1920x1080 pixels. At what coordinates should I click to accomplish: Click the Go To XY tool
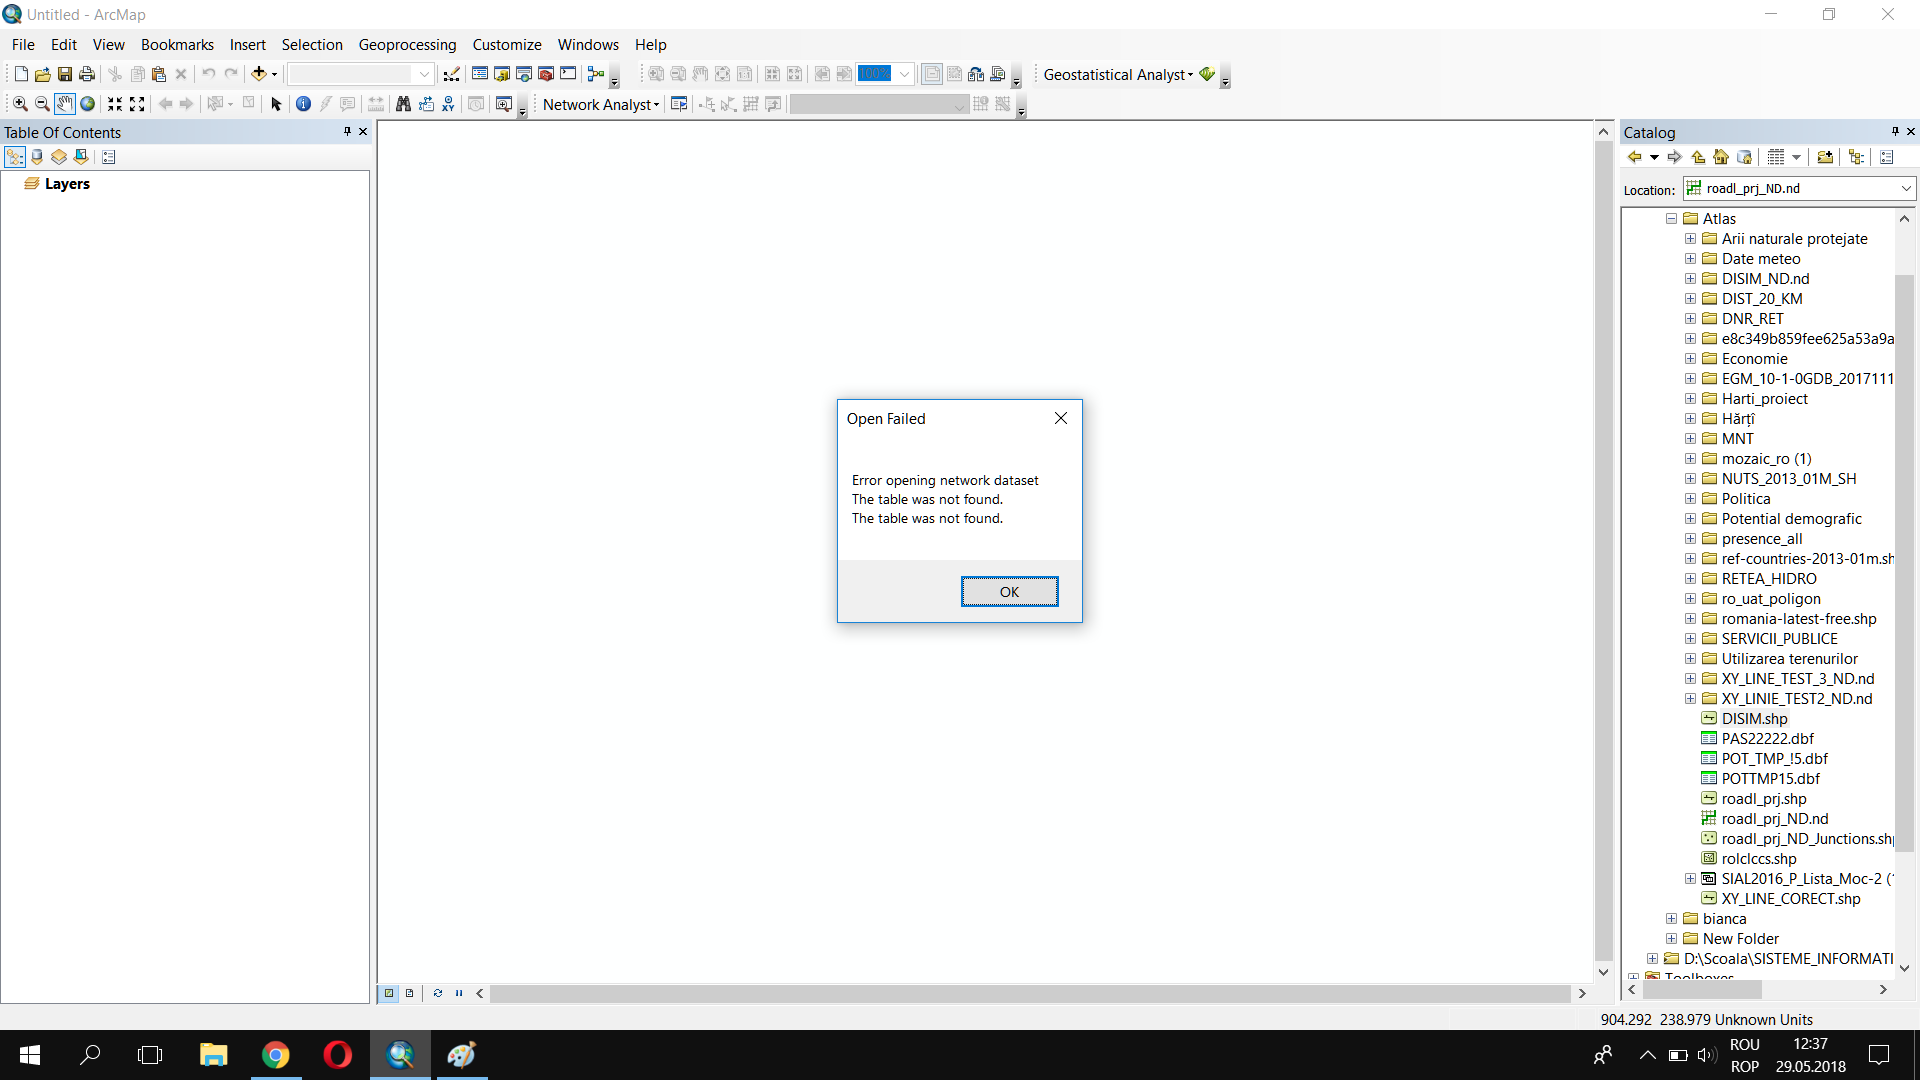point(448,104)
